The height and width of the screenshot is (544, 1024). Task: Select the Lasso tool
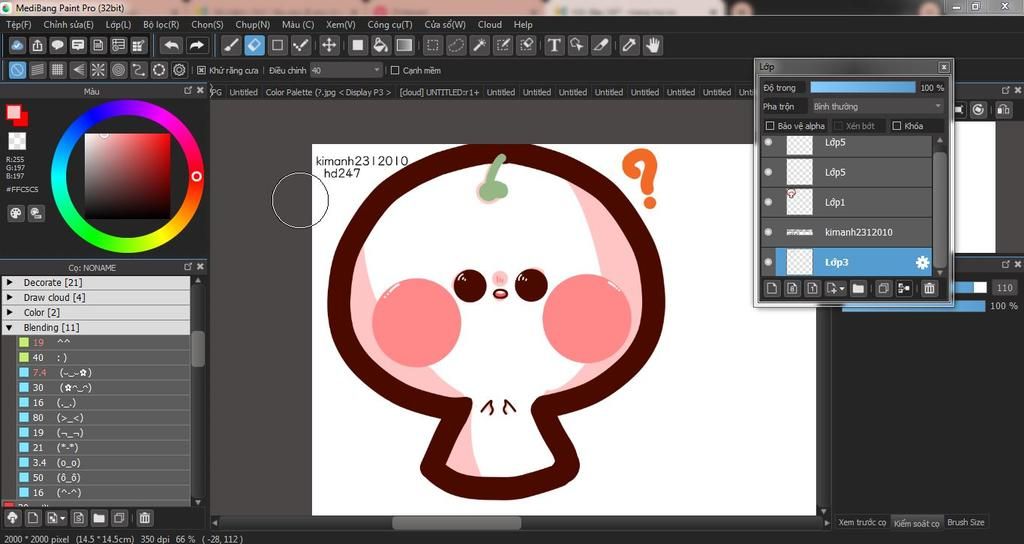pyautogui.click(x=456, y=45)
